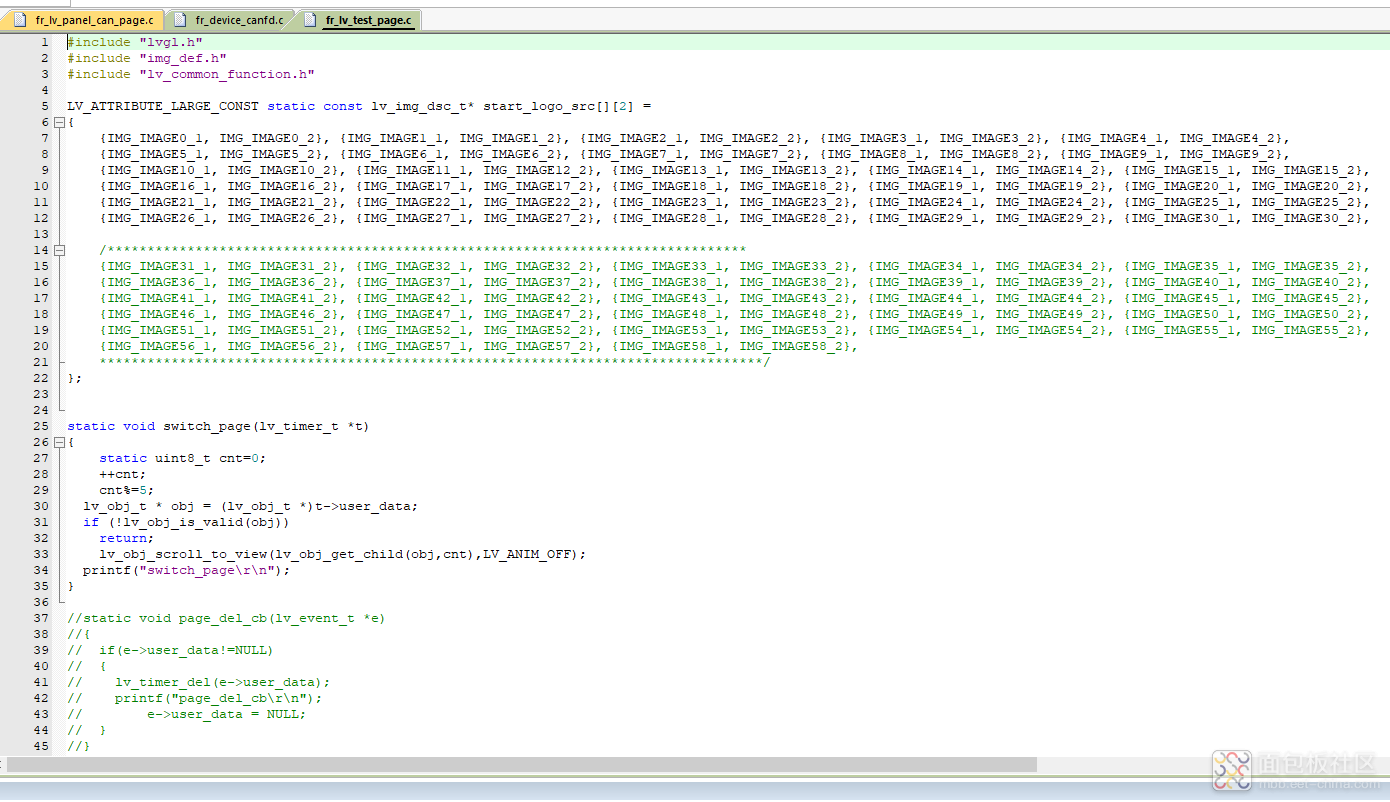
Task: Click the cnt%=5; statement
Action: click(x=127, y=490)
